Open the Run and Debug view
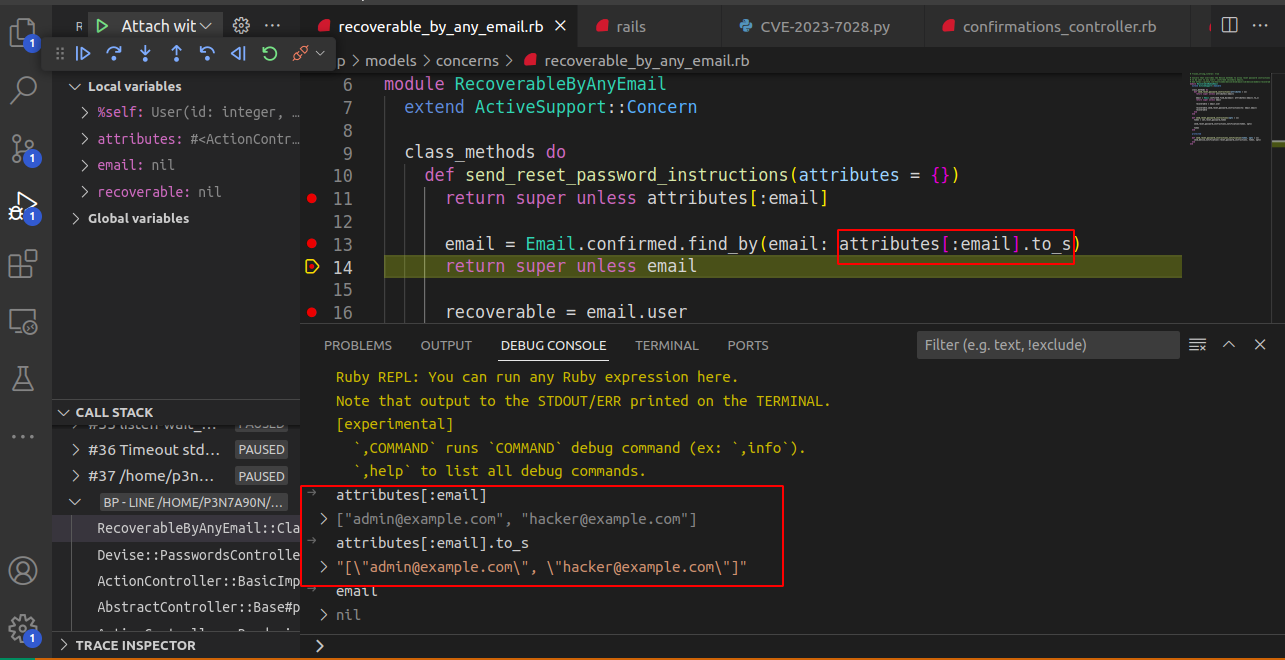Screen dimensions: 1285x660 point(22,208)
